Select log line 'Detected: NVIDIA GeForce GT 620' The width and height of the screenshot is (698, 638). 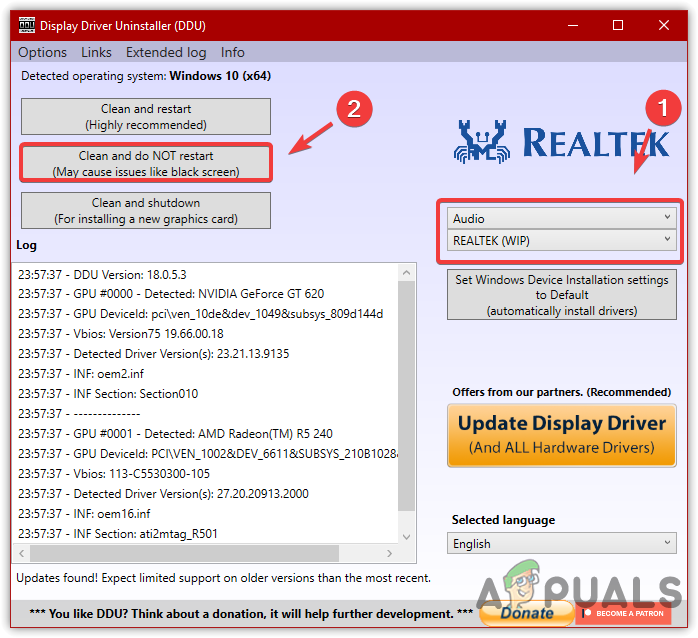click(171, 294)
